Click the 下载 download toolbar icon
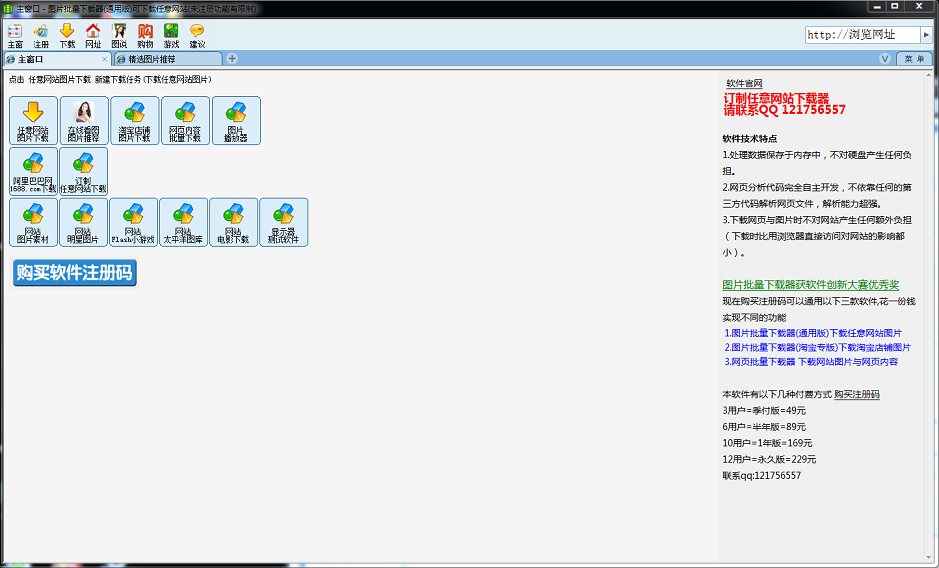This screenshot has width=939, height=568. [x=67, y=36]
